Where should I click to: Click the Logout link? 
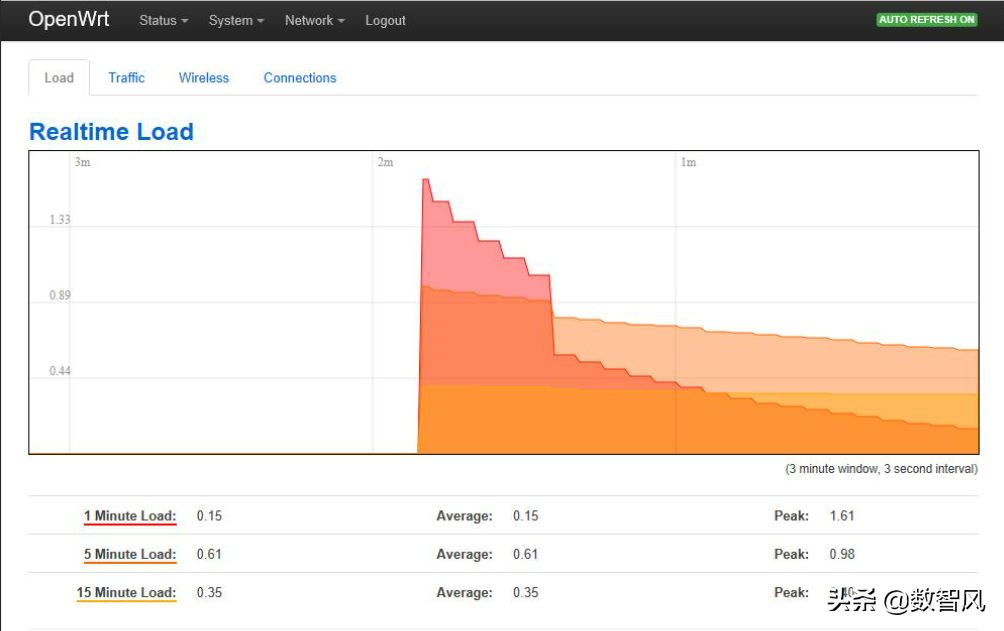click(385, 20)
